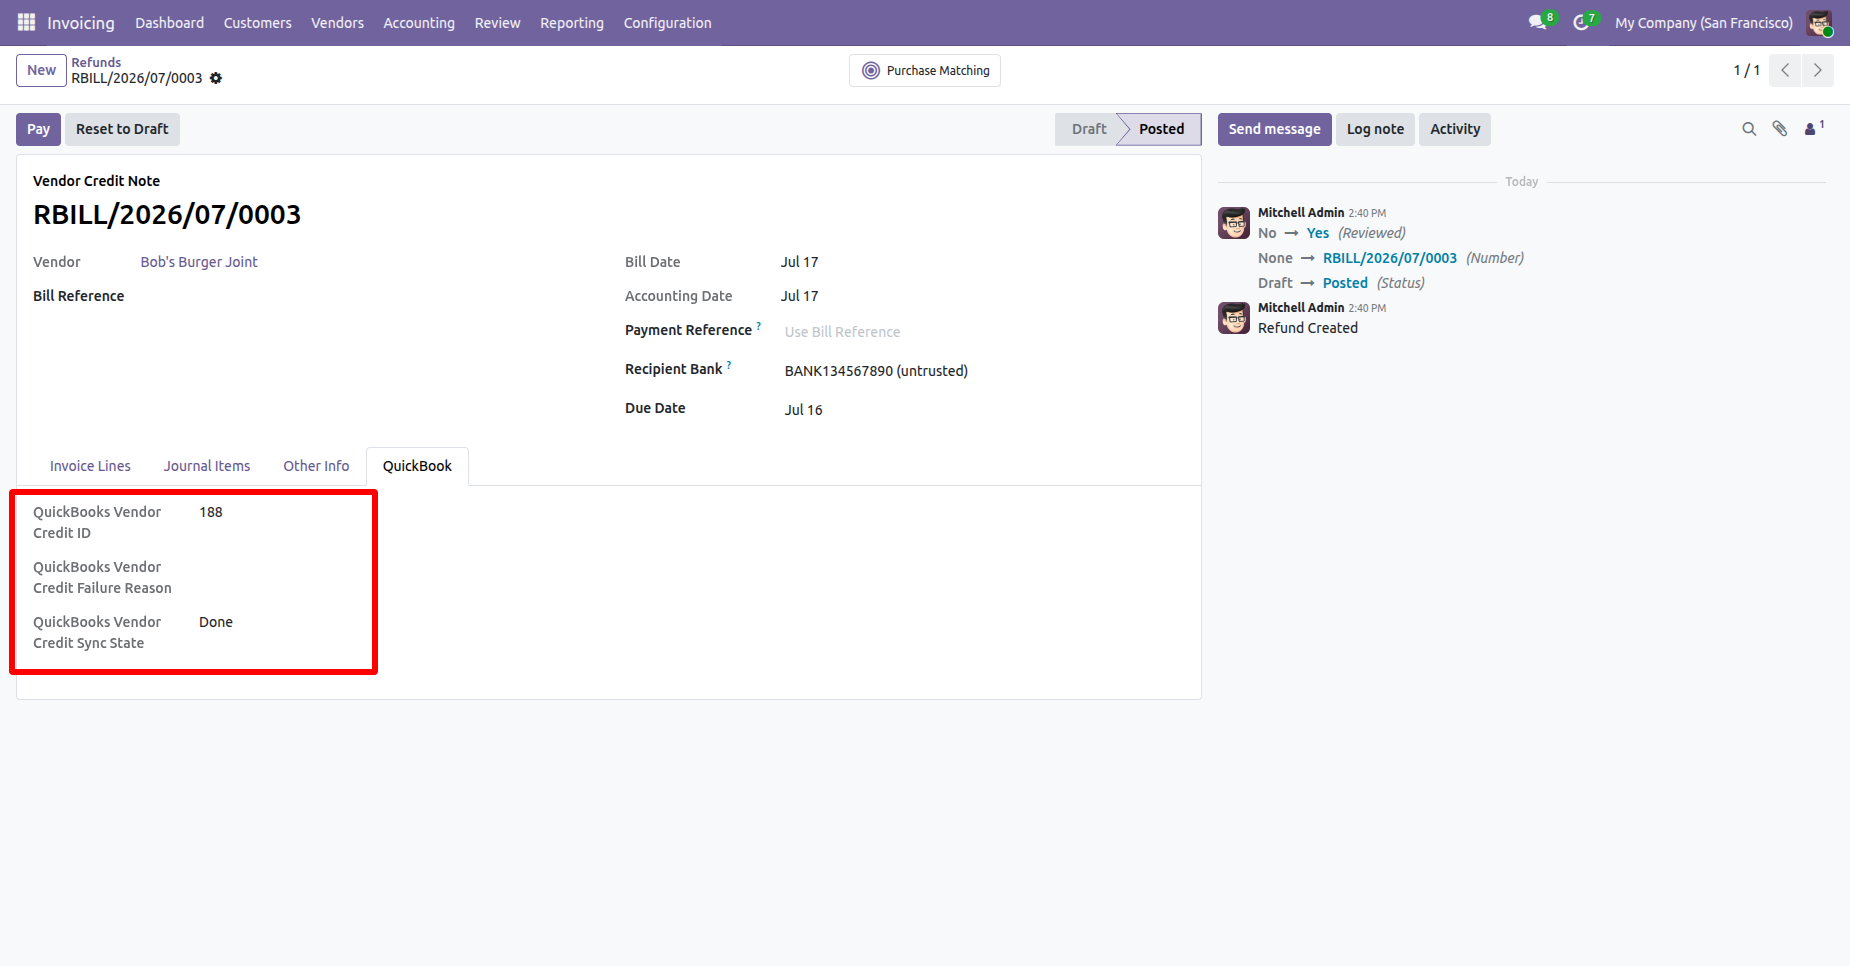Screen dimensions: 1850x966
Task: Open the Configuration menu
Action: (x=668, y=23)
